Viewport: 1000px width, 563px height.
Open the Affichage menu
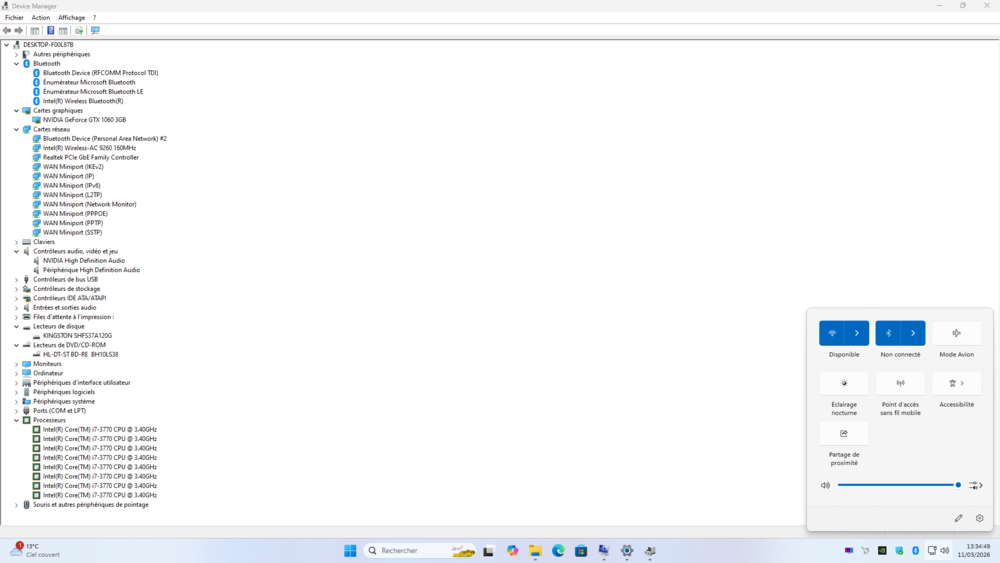71,18
